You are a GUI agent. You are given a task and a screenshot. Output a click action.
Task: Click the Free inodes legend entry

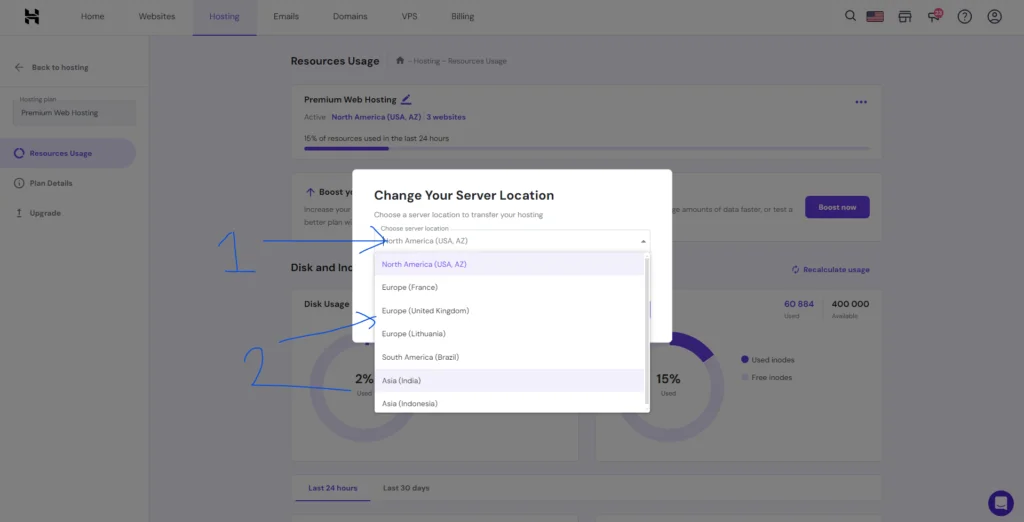(x=767, y=378)
